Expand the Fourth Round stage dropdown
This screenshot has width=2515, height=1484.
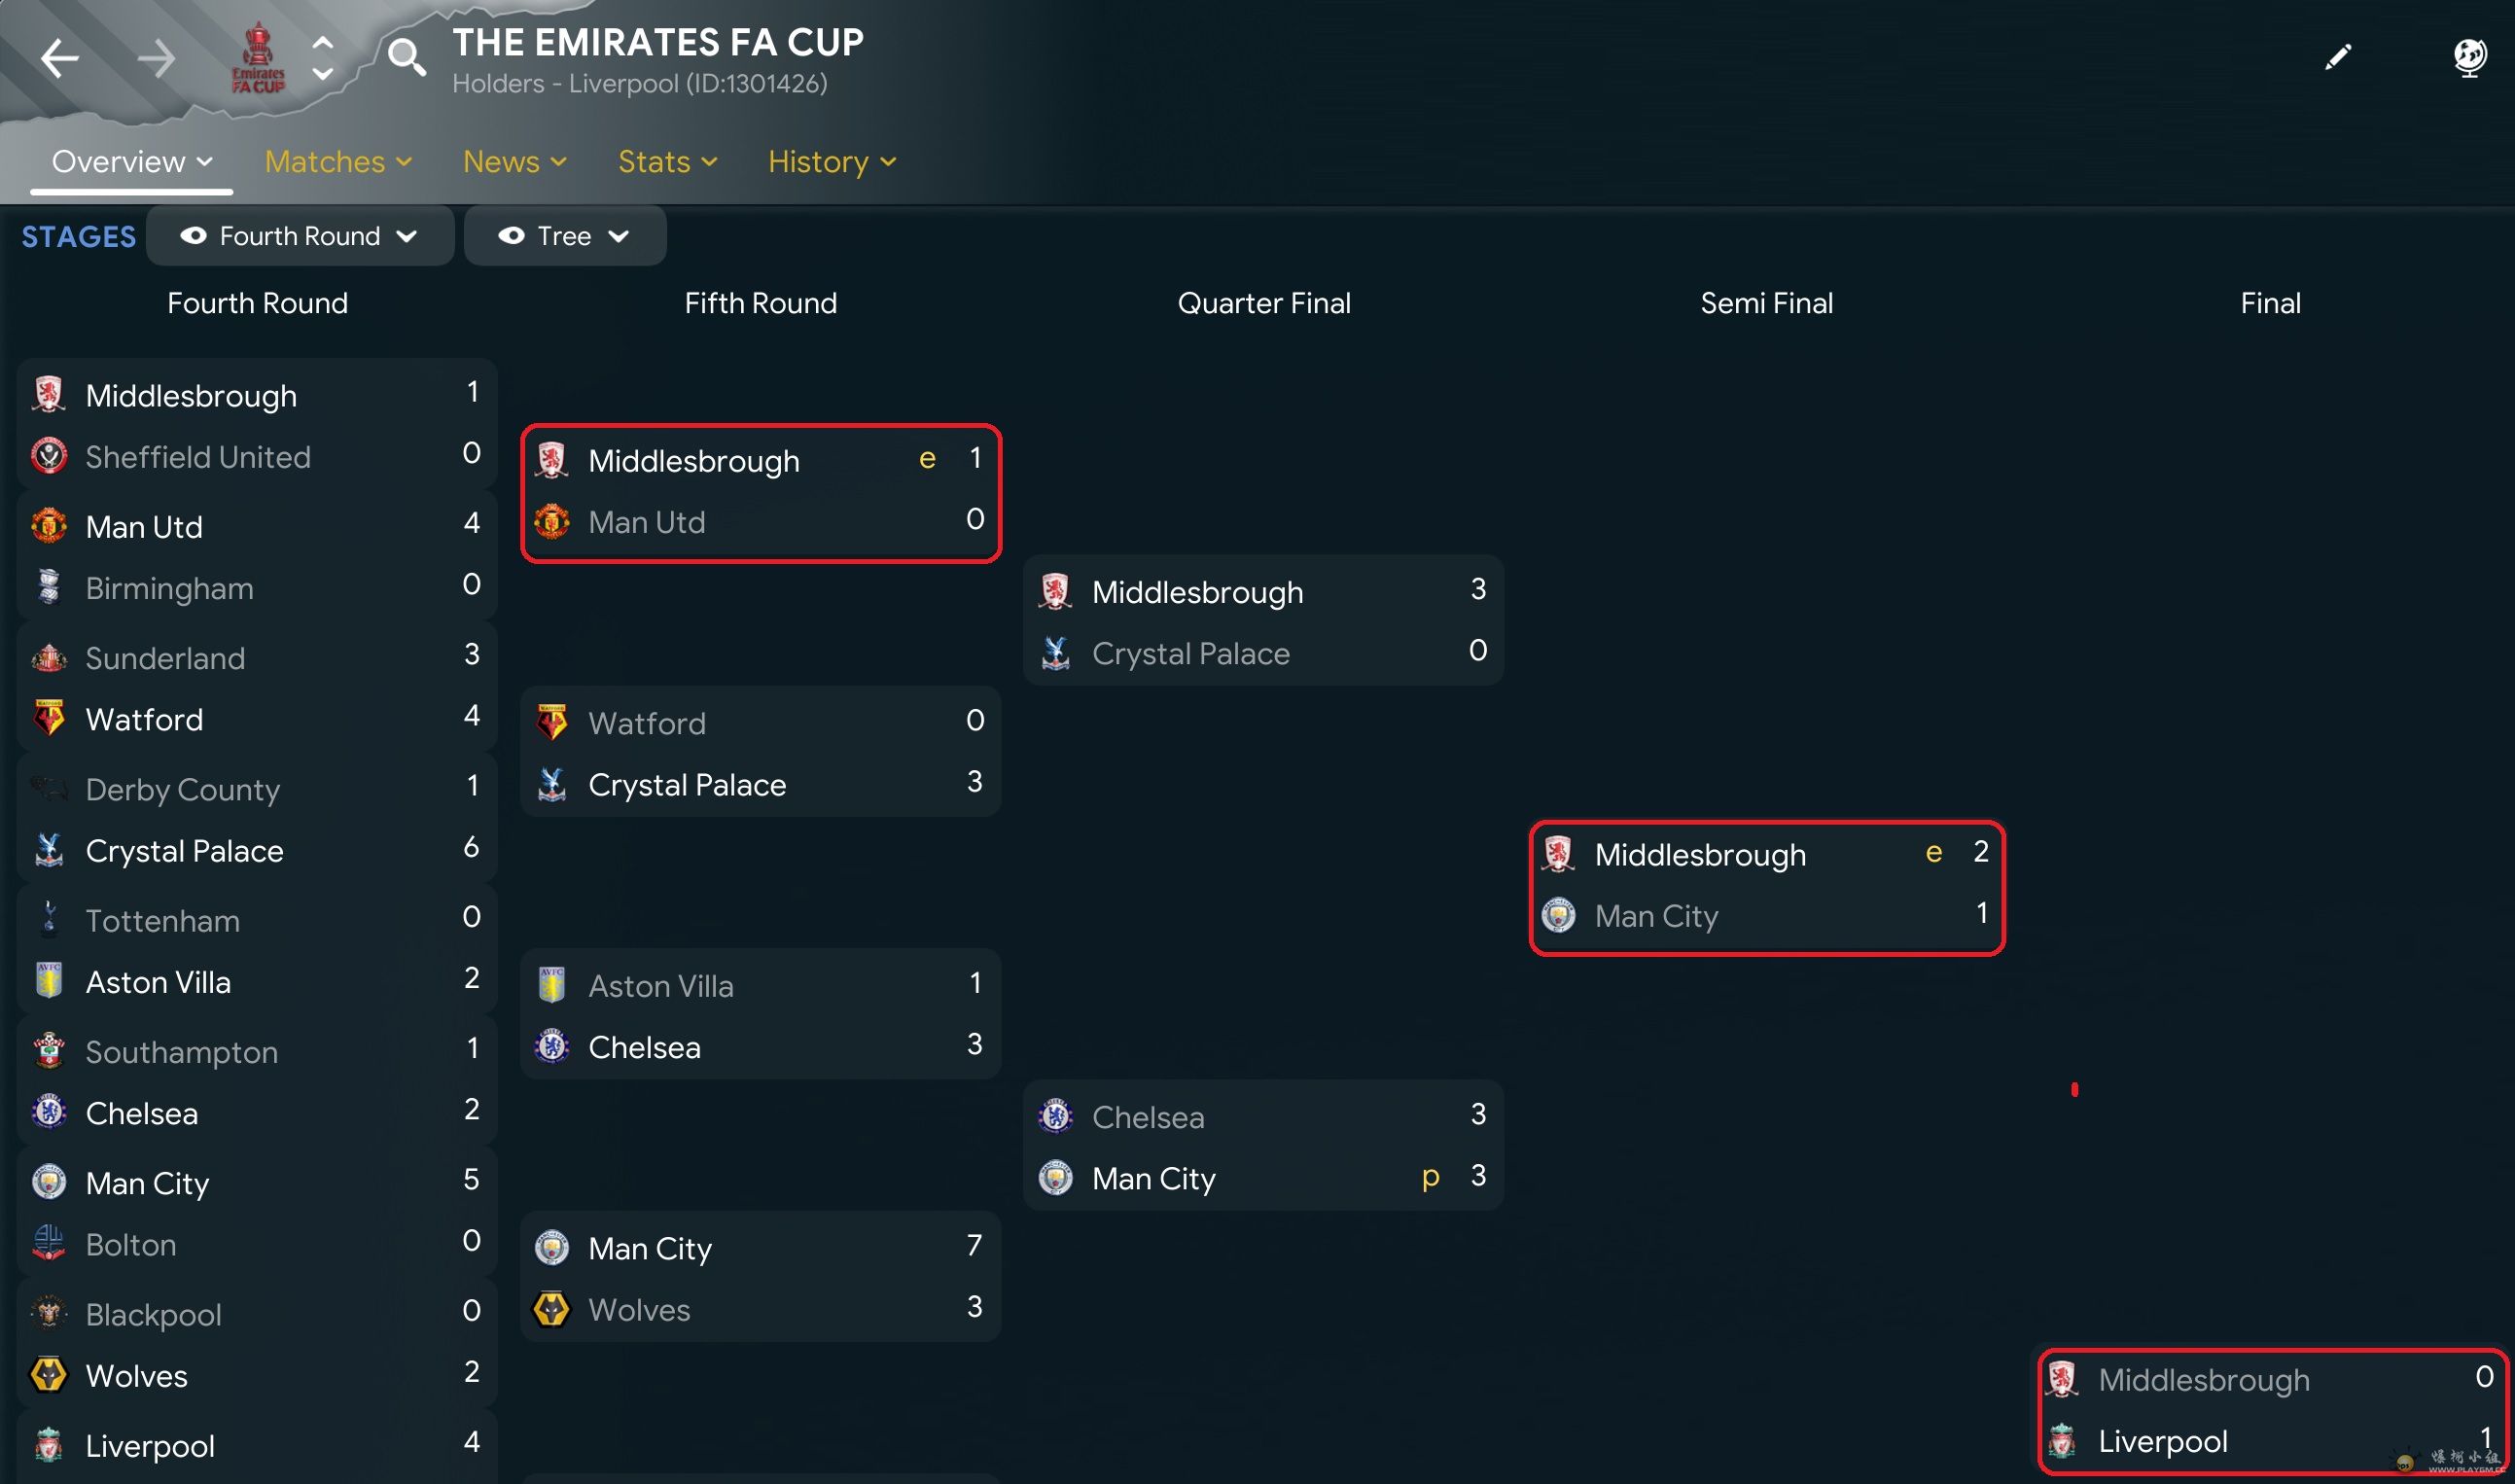pyautogui.click(x=299, y=236)
